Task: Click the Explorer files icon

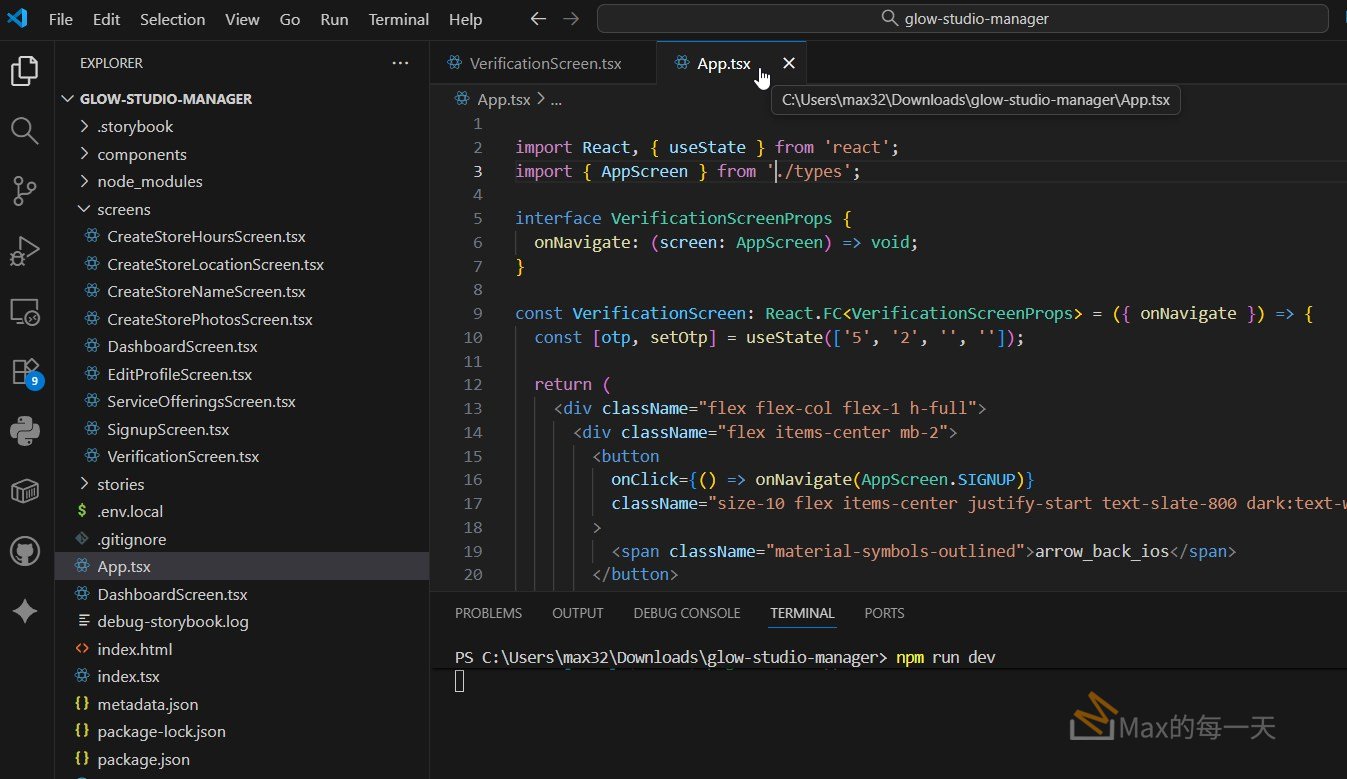Action: point(25,71)
